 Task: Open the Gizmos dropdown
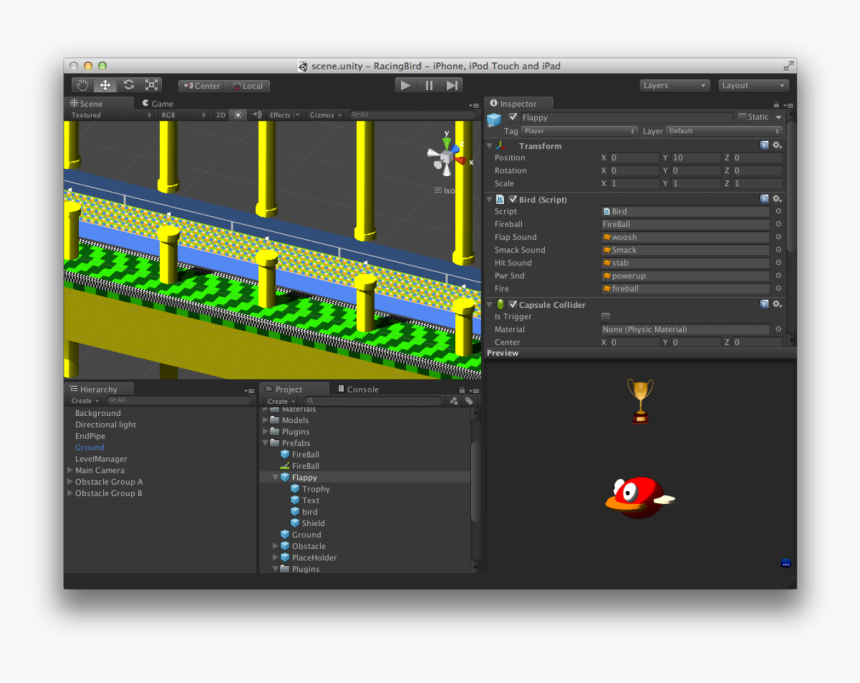tap(325, 115)
